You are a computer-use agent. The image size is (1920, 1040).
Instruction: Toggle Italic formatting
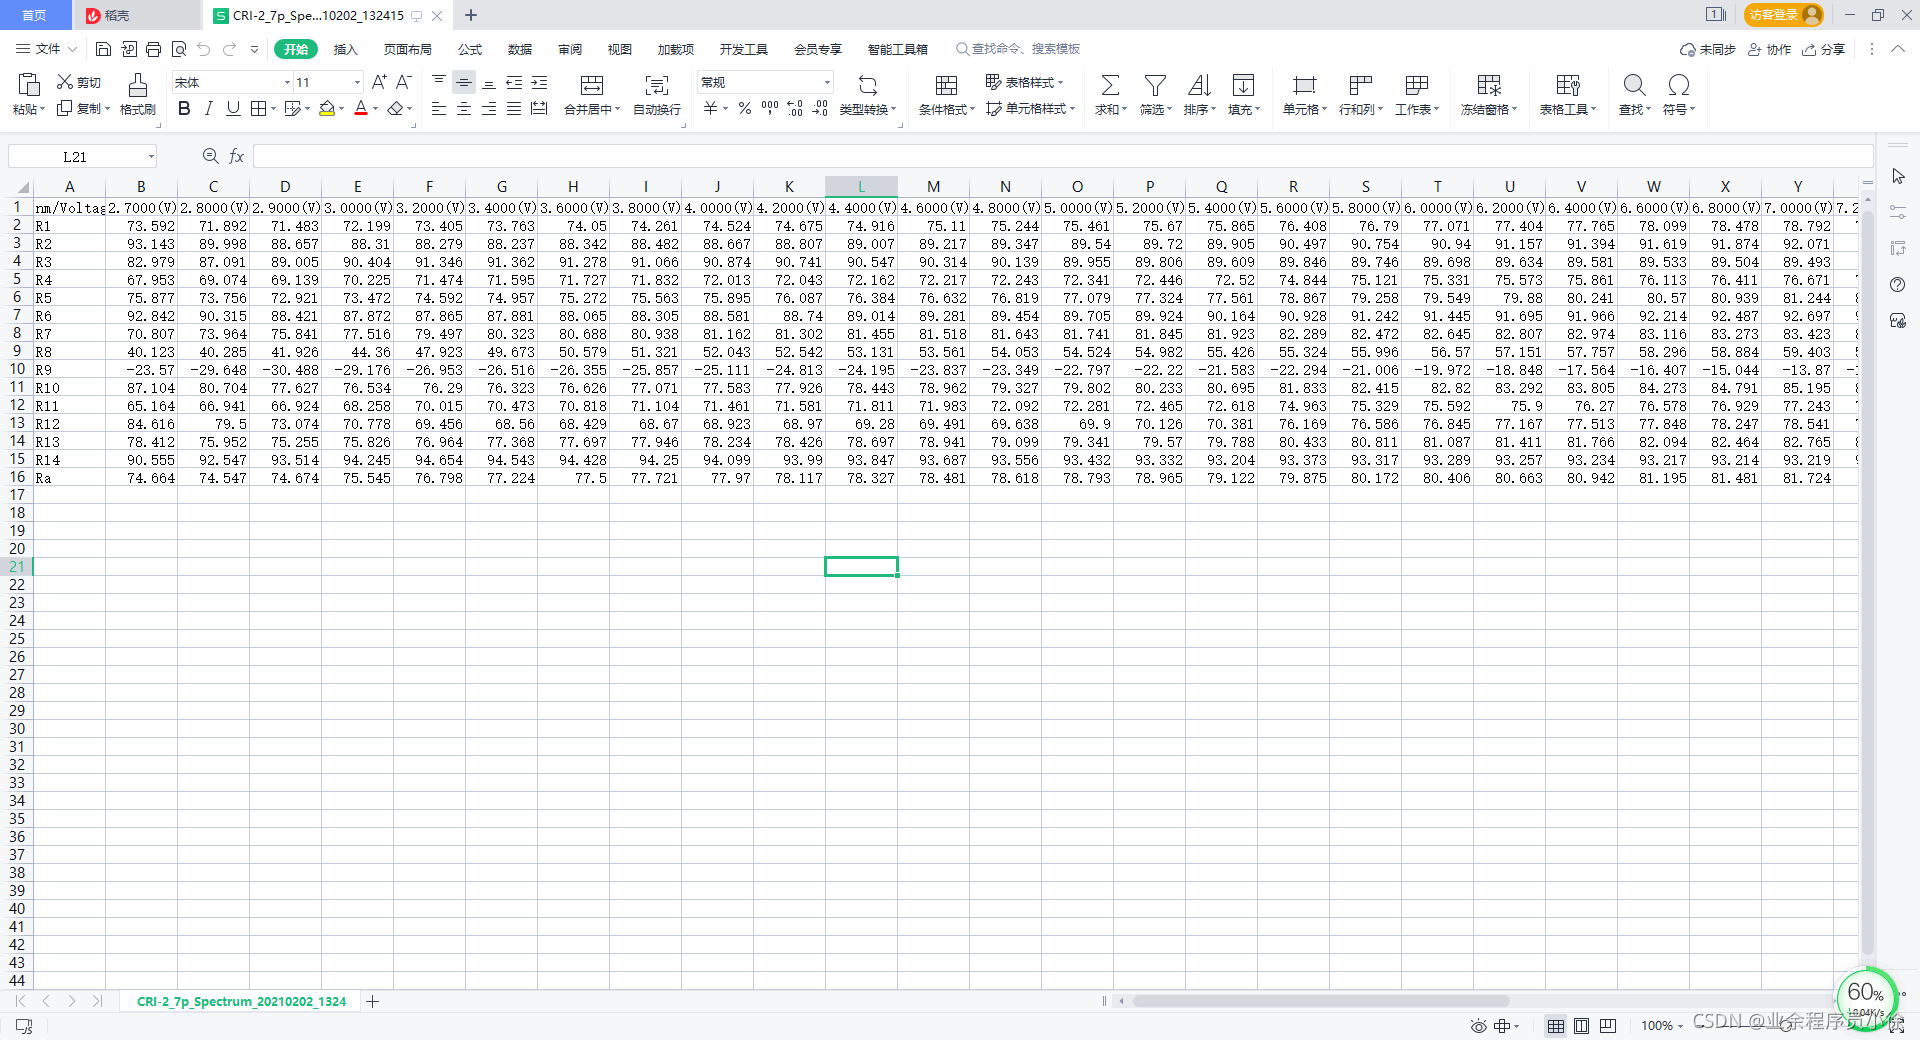tap(208, 108)
